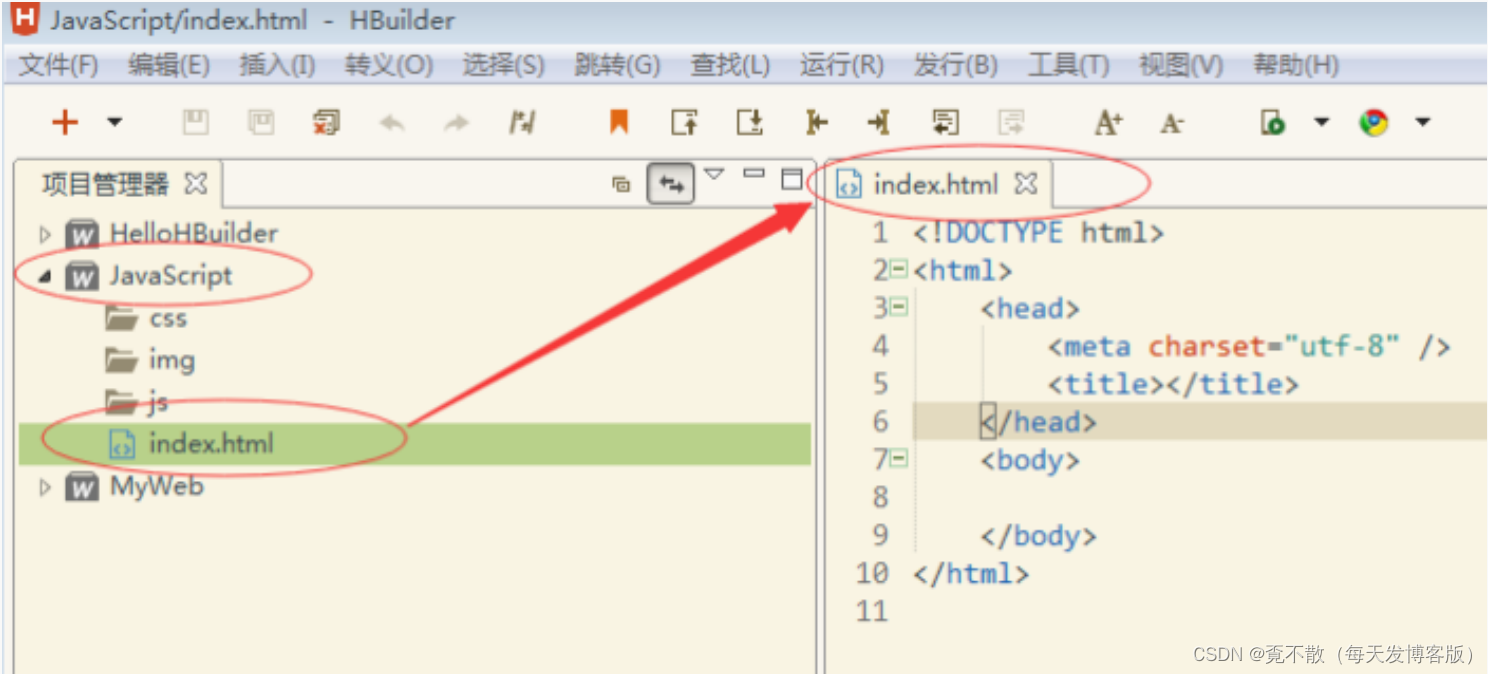
Task: Decrease editor font size with A- icon
Action: [x=1171, y=122]
